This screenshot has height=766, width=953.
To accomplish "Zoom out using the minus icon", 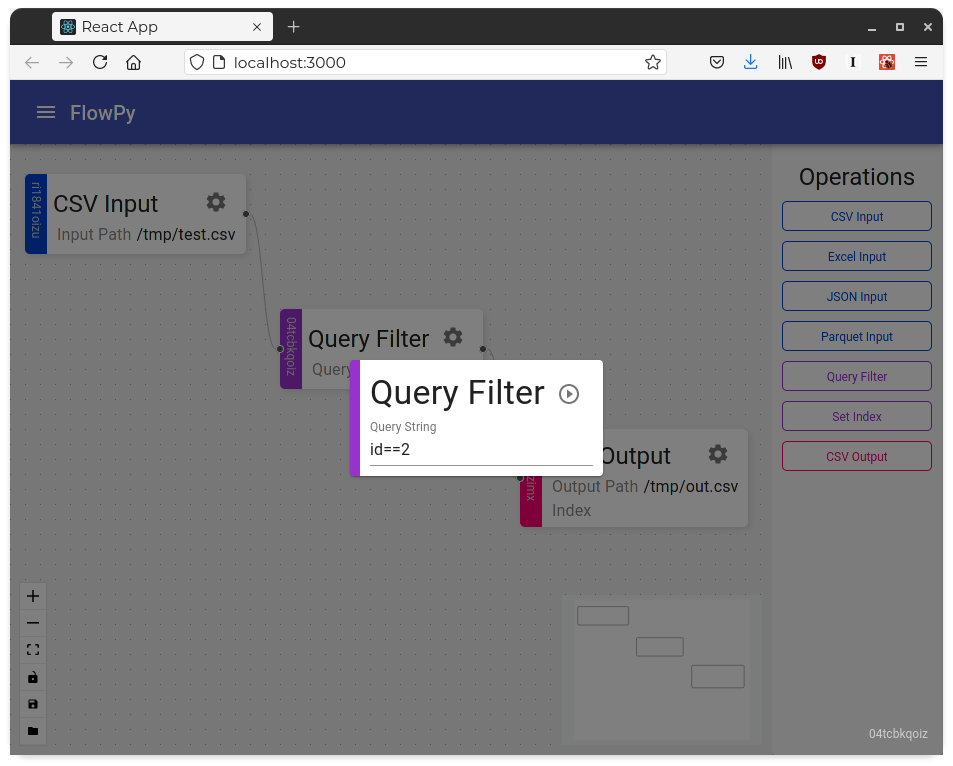I will [x=32, y=622].
